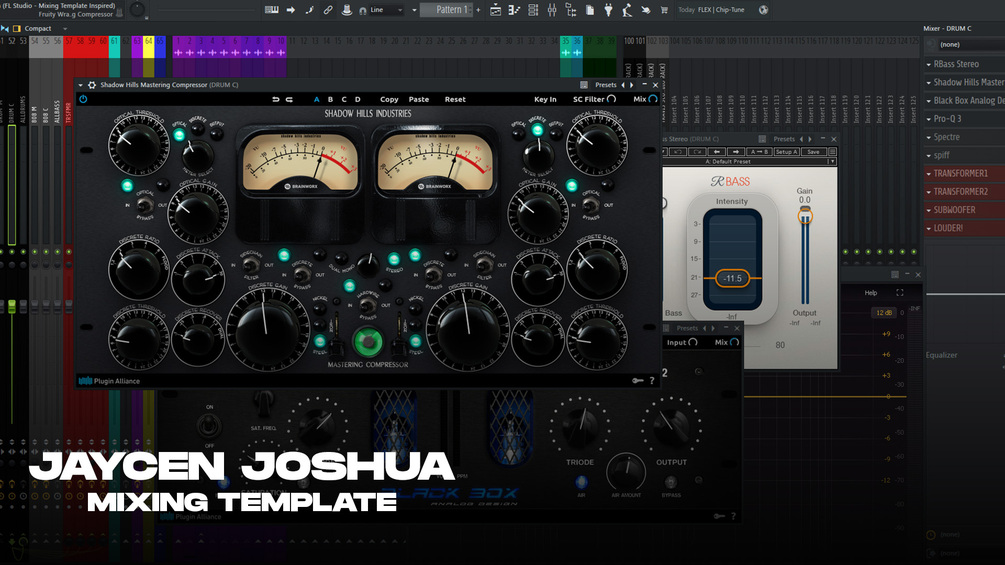Click the Paste button in Shadow Hills

click(x=419, y=99)
